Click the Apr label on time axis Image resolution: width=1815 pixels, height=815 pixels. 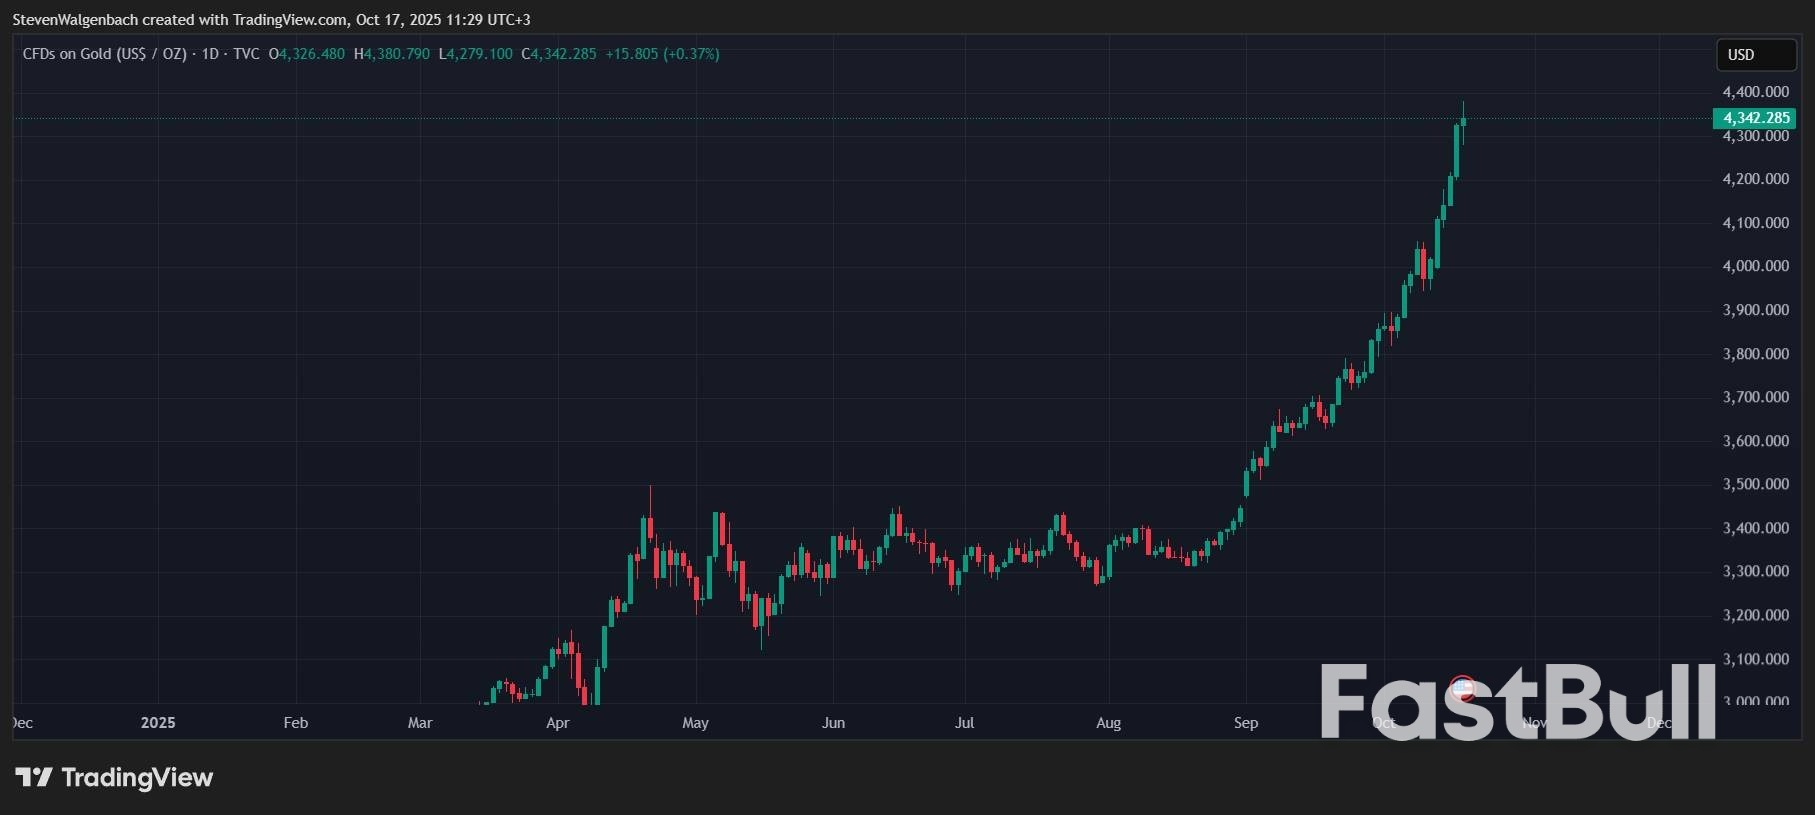pyautogui.click(x=557, y=723)
